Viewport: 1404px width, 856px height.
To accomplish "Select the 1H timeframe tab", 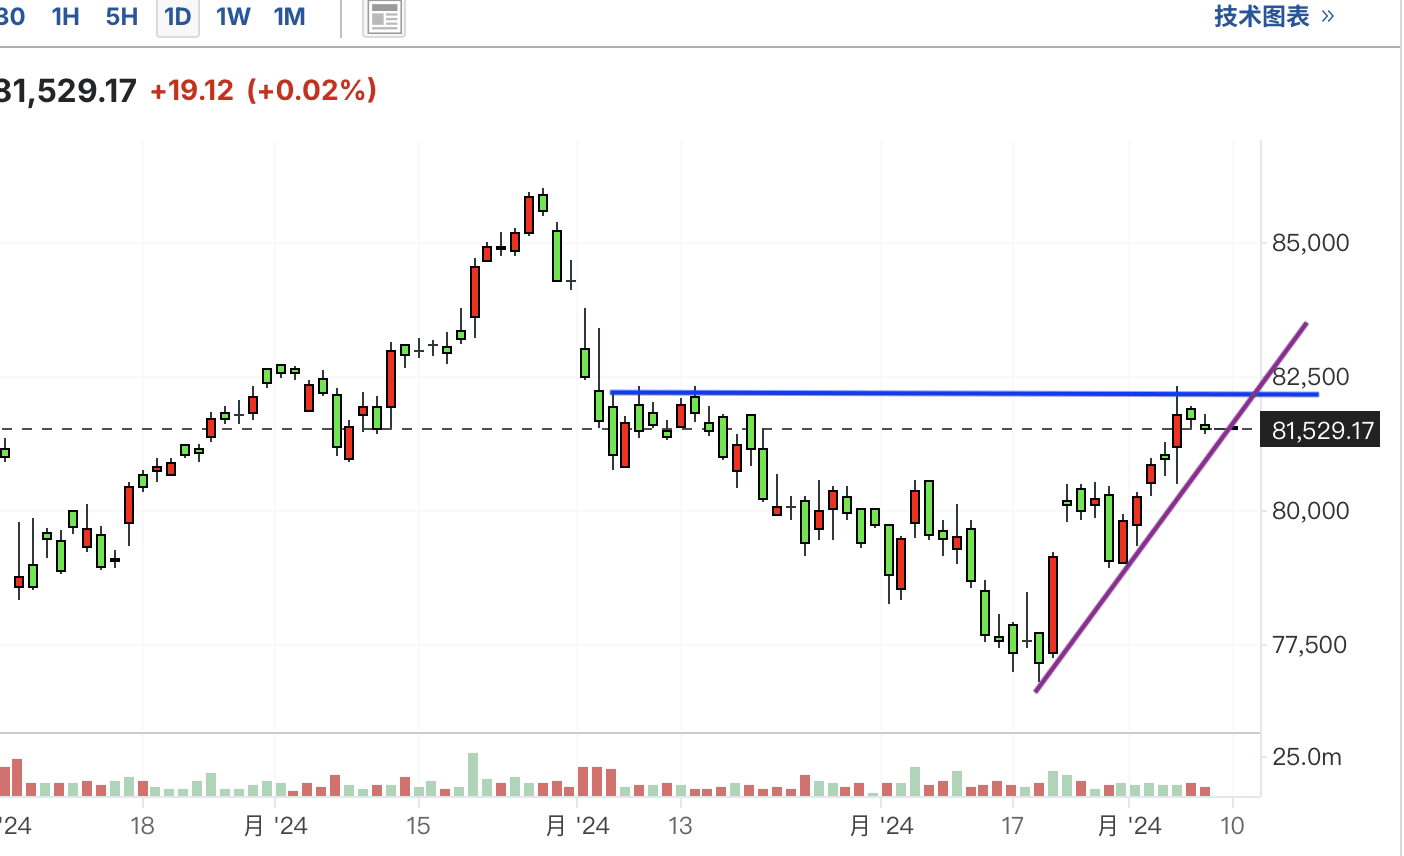I will pos(66,16).
